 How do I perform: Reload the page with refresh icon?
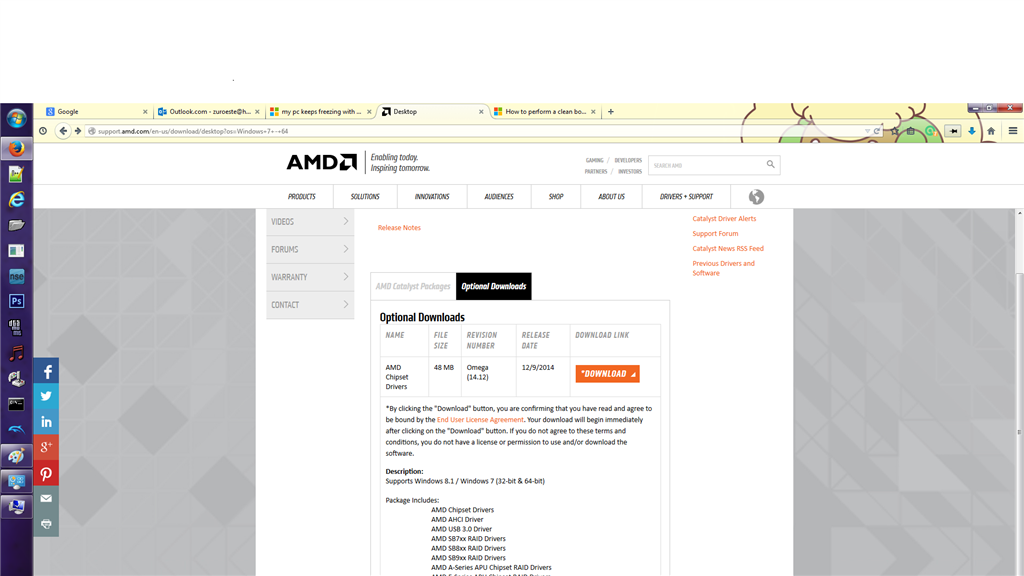click(x=877, y=131)
